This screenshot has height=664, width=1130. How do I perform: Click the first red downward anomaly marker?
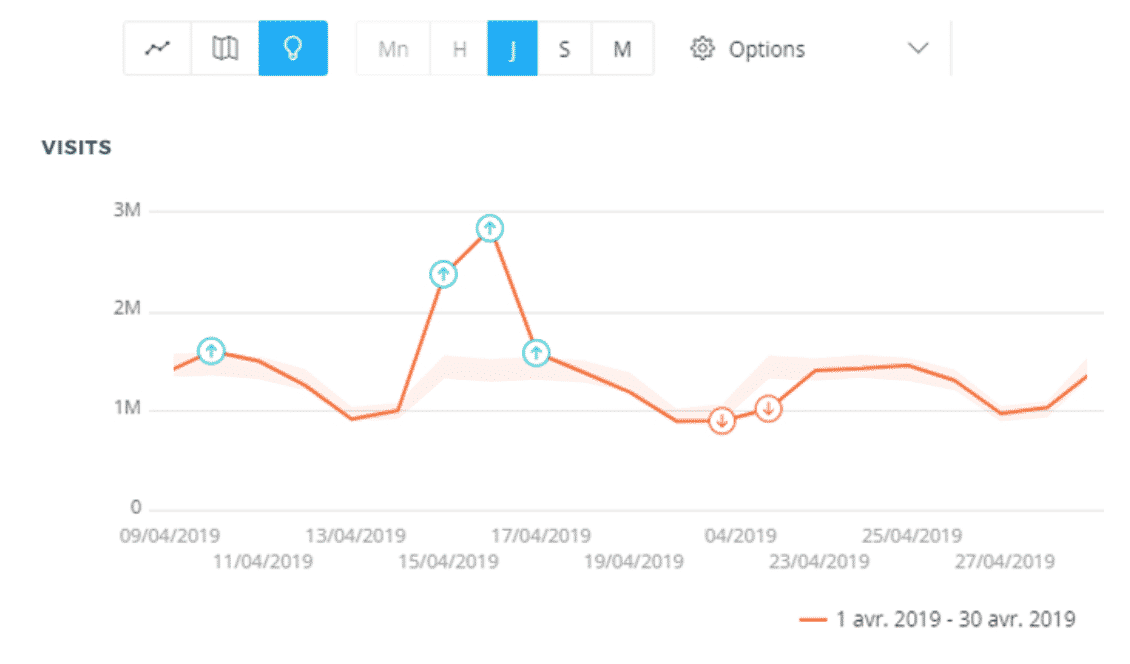722,421
